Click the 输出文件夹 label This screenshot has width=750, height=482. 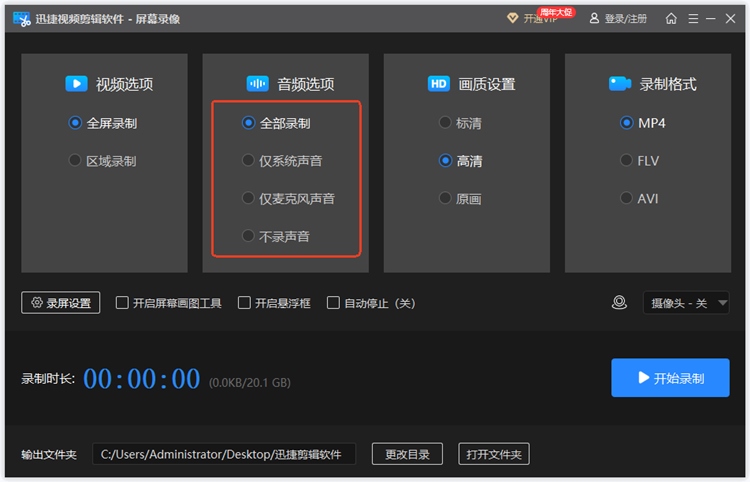click(x=49, y=454)
